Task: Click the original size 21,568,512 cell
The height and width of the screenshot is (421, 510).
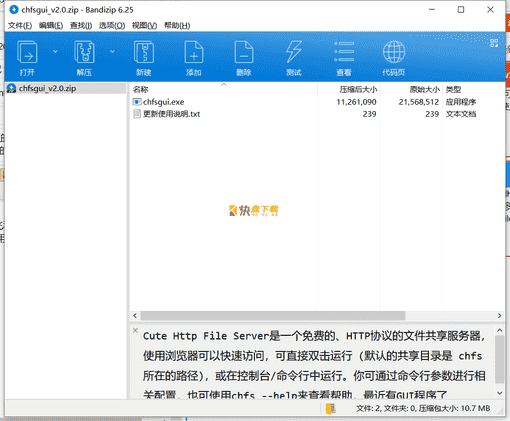Action: (419, 102)
